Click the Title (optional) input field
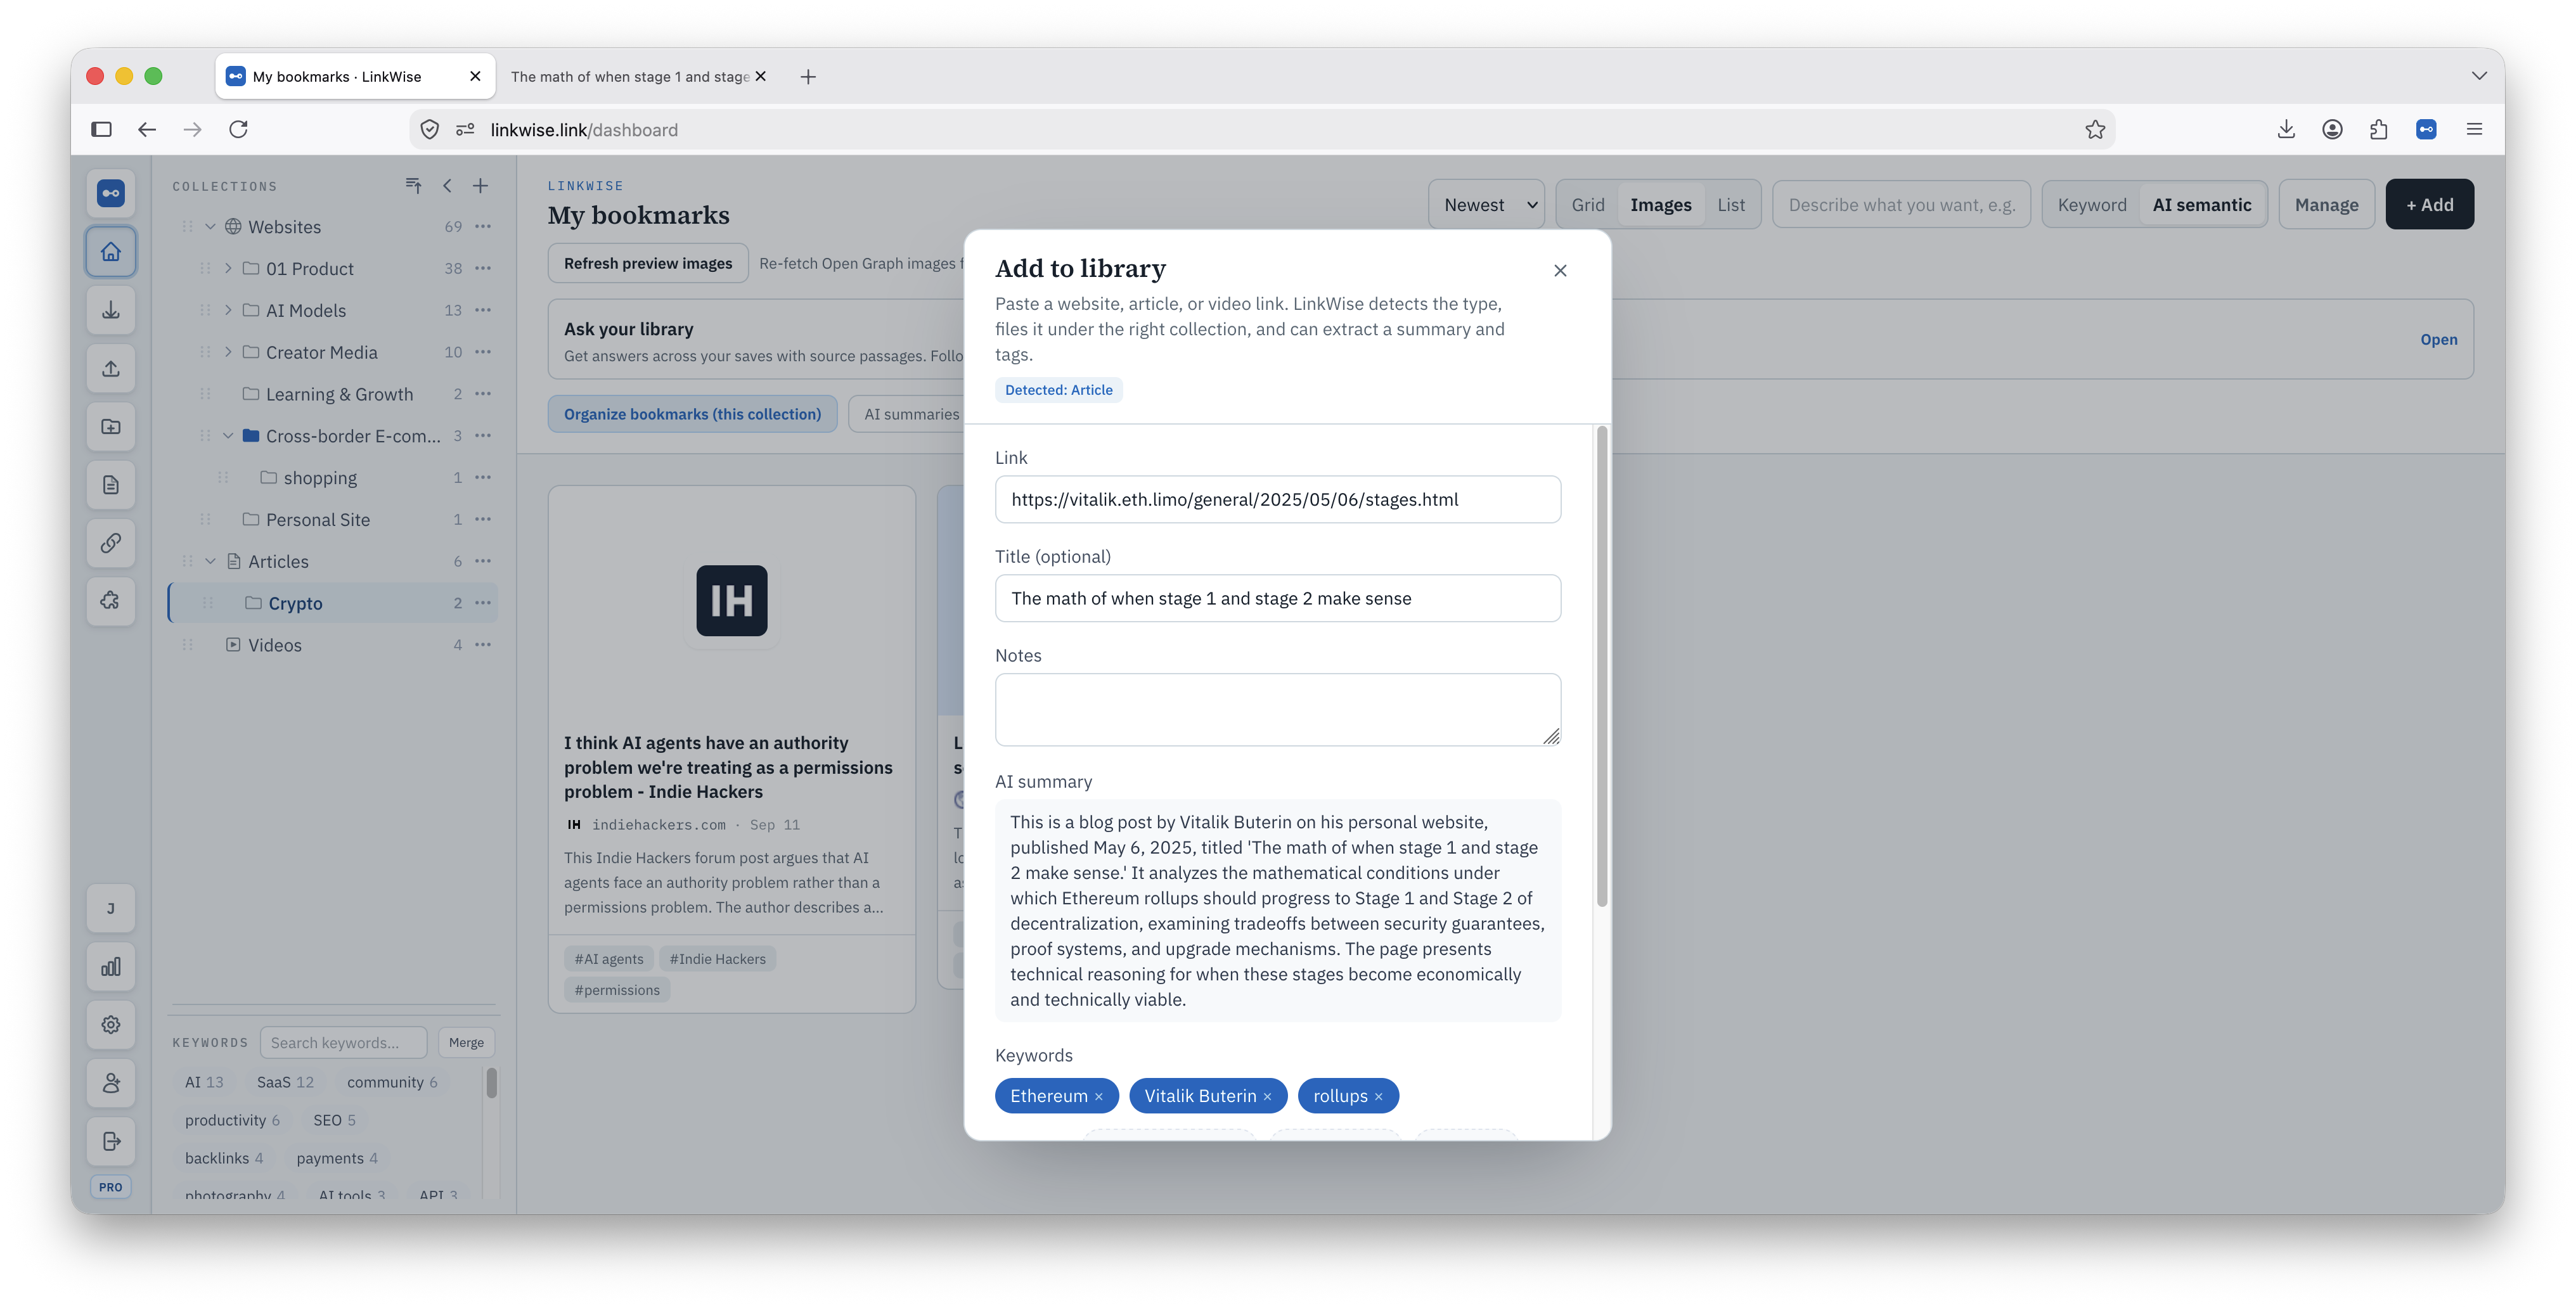 point(1277,599)
